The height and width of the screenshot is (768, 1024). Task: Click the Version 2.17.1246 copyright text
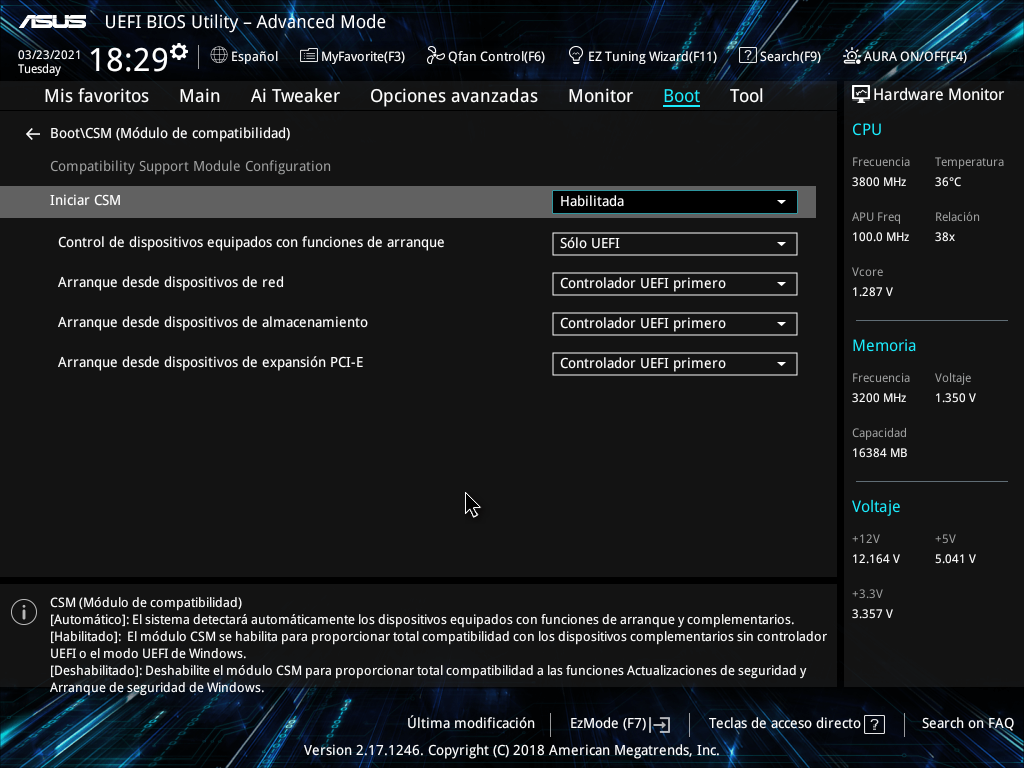[511, 750]
